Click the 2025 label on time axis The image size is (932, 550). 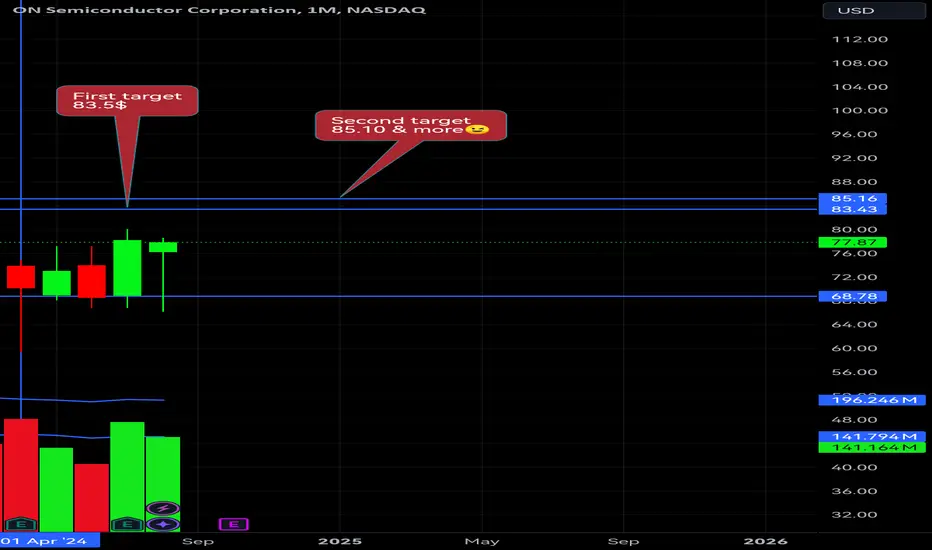[340, 541]
